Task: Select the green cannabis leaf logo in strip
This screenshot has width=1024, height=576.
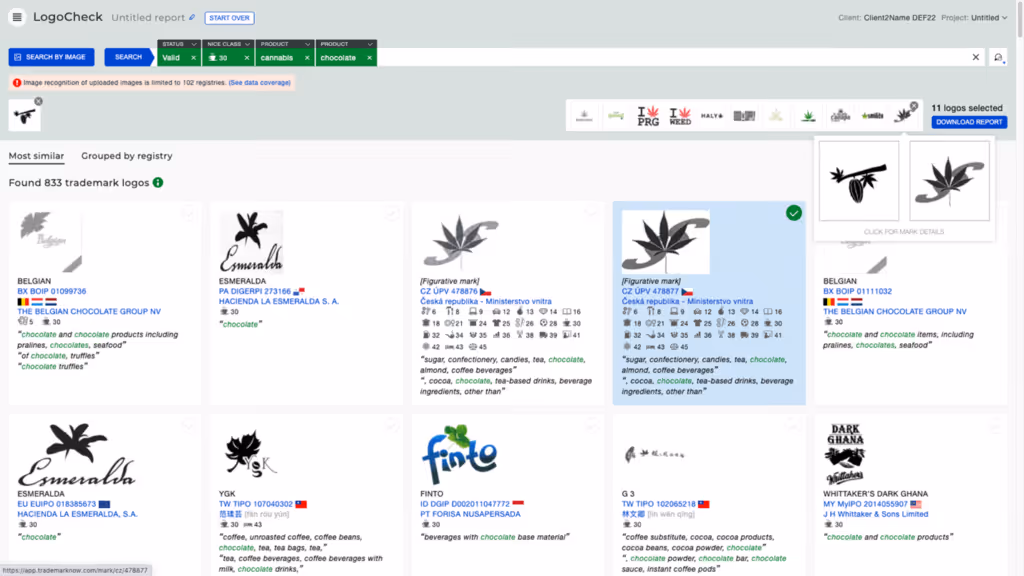Action: pos(808,116)
